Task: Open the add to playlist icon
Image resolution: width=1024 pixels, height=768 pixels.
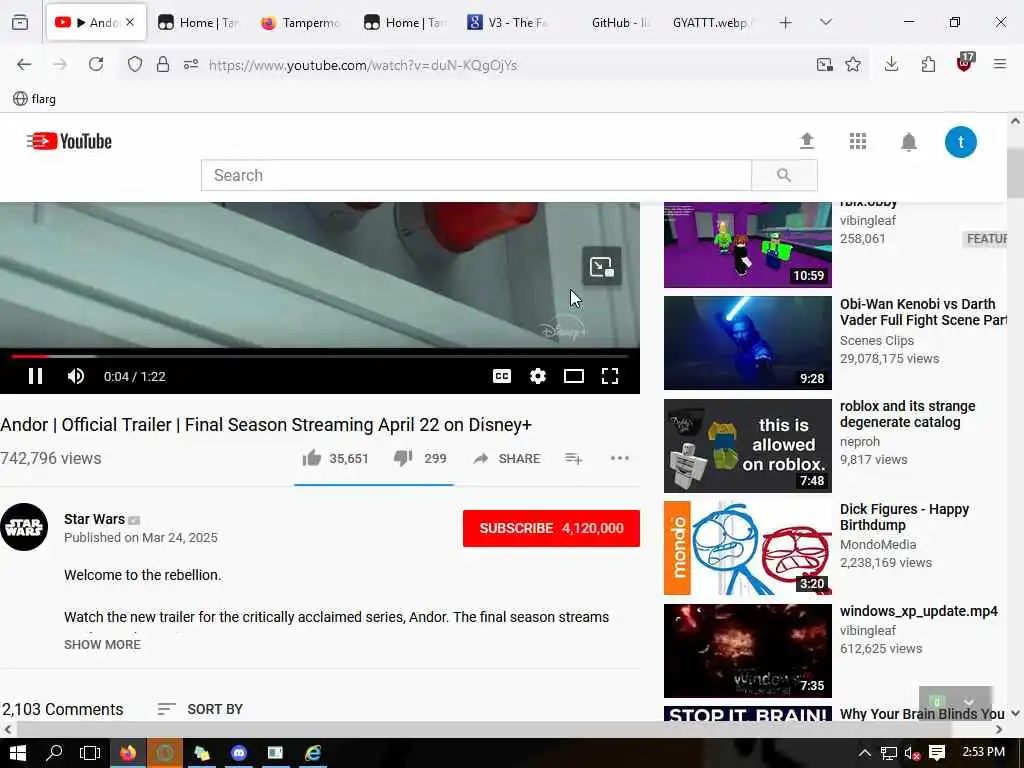Action: coord(573,458)
